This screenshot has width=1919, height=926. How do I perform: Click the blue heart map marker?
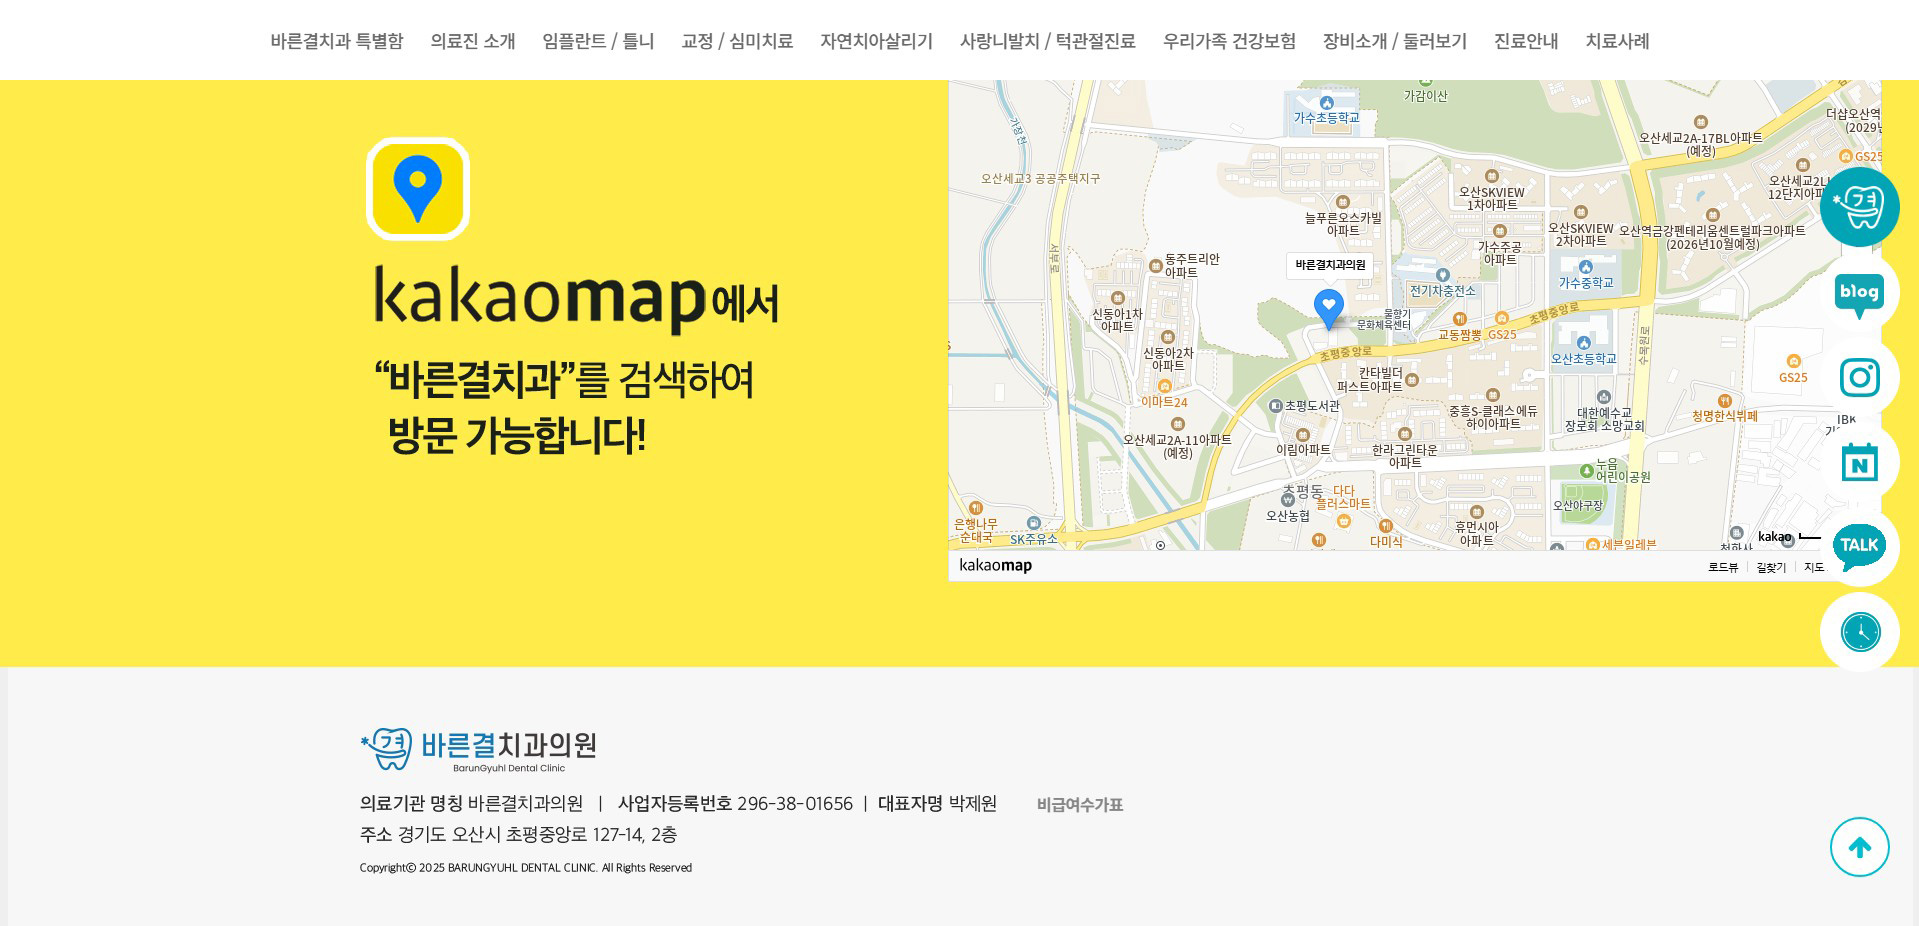[1328, 309]
